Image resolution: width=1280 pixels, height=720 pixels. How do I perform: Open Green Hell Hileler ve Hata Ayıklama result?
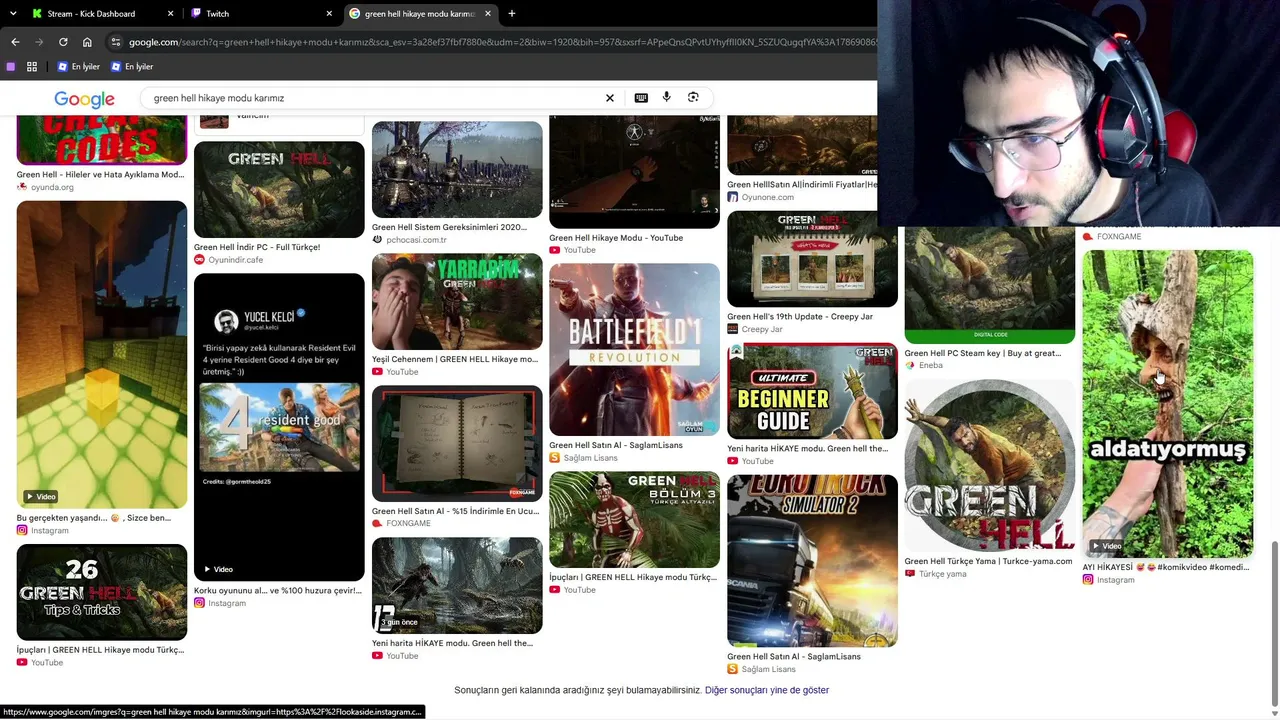click(x=100, y=175)
